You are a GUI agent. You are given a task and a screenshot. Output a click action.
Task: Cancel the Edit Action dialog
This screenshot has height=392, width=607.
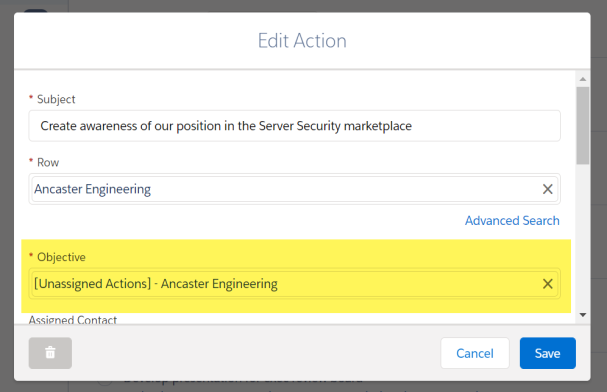(475, 353)
